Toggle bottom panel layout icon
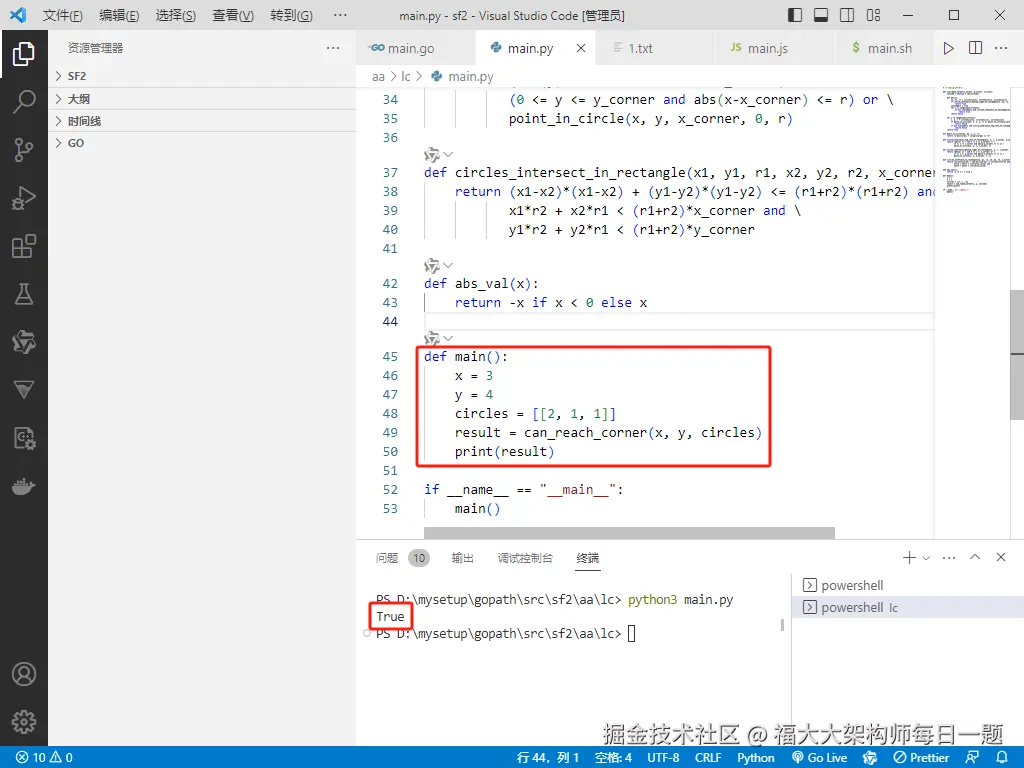1024x768 pixels. 821,14
